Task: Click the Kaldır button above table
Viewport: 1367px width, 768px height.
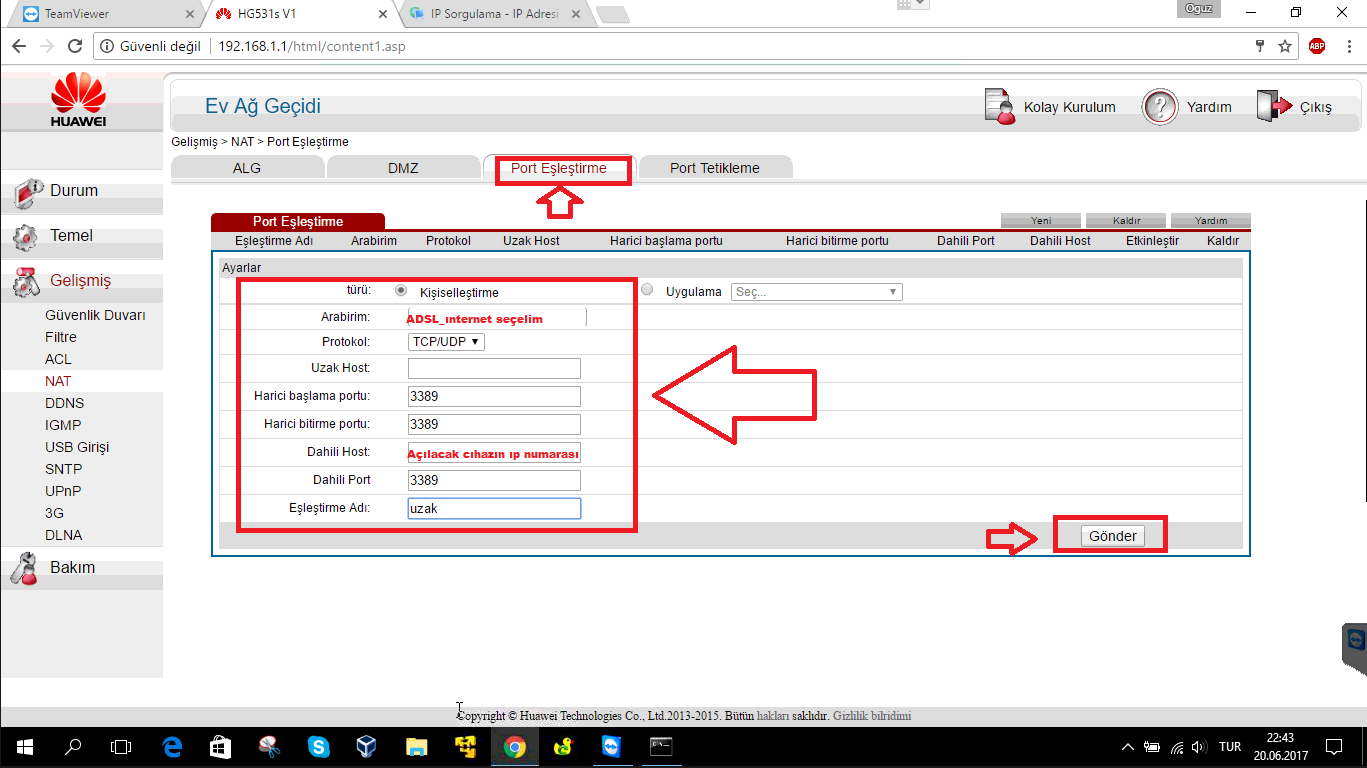Action: [1126, 220]
